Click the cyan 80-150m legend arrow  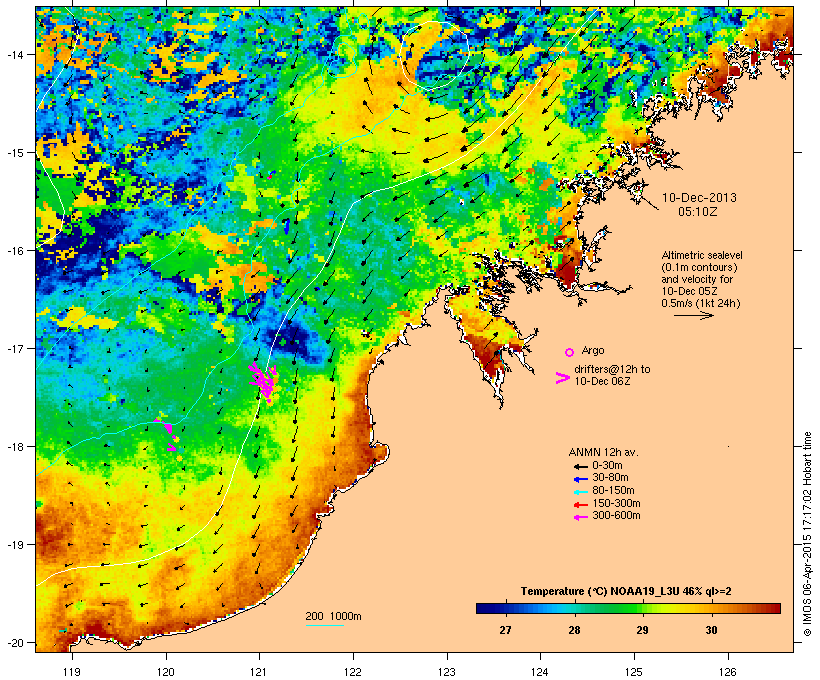click(x=580, y=492)
